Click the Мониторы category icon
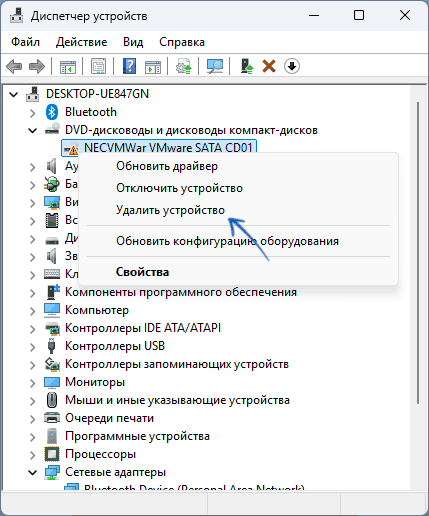This screenshot has width=429, height=516. 52,382
